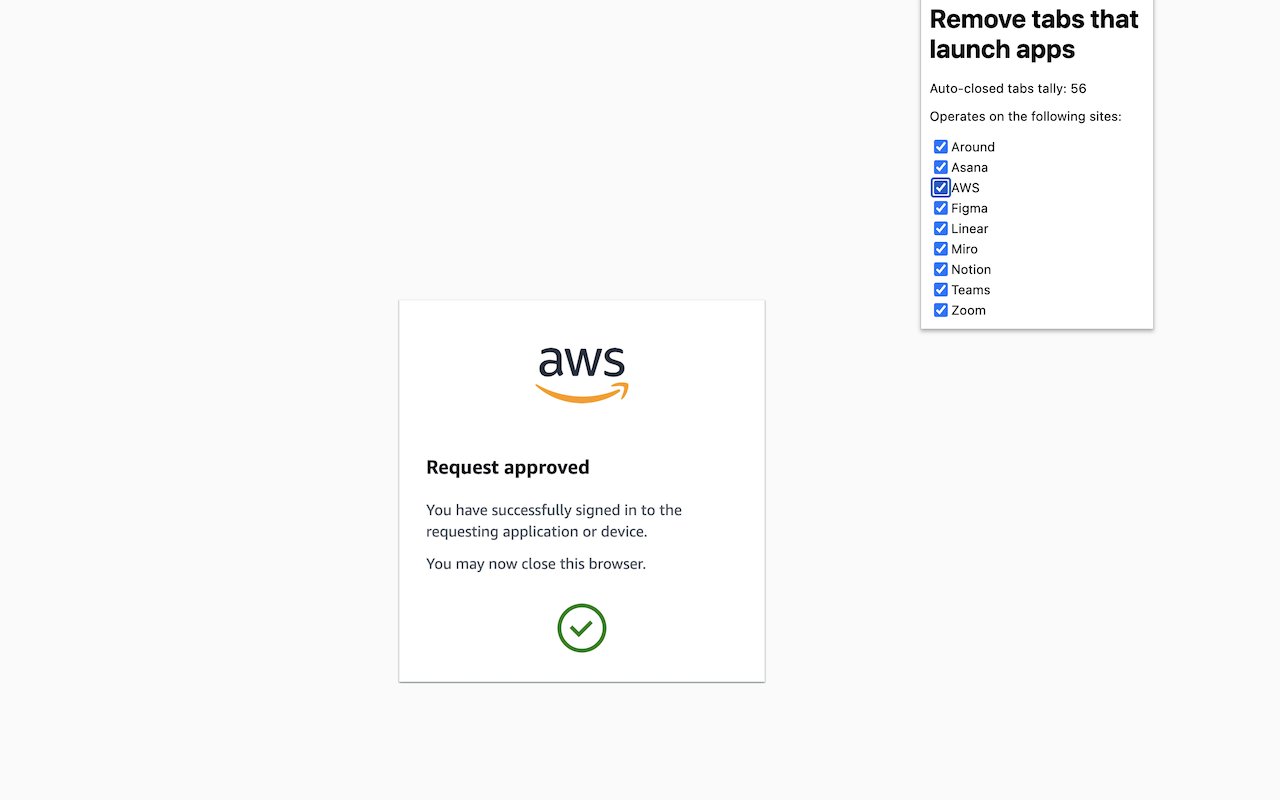The width and height of the screenshot is (1280, 800).
Task: Toggle the Notion checkbox off
Action: [941, 270]
